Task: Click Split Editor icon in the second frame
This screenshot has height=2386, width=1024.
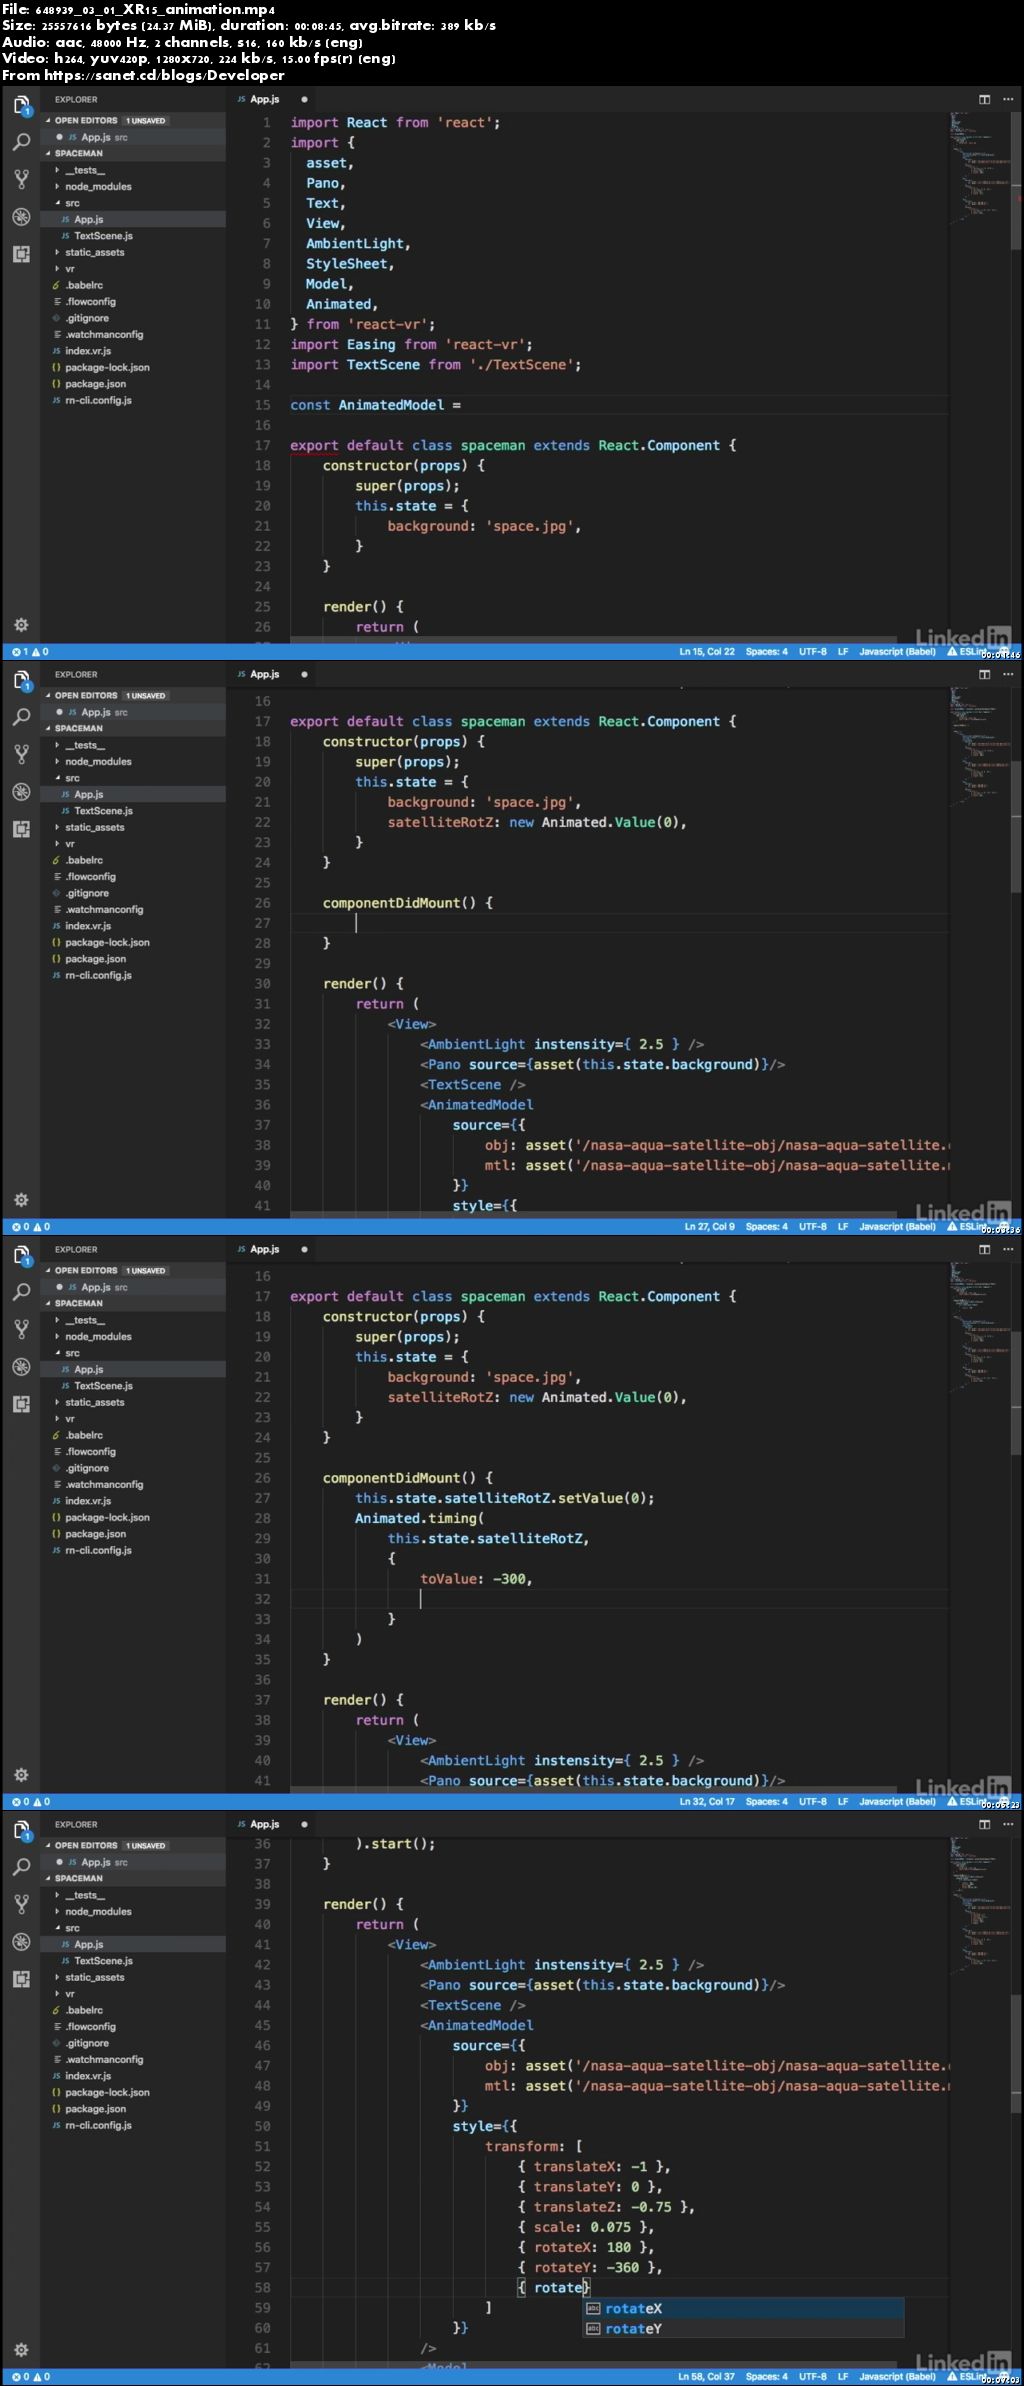Action: point(984,674)
